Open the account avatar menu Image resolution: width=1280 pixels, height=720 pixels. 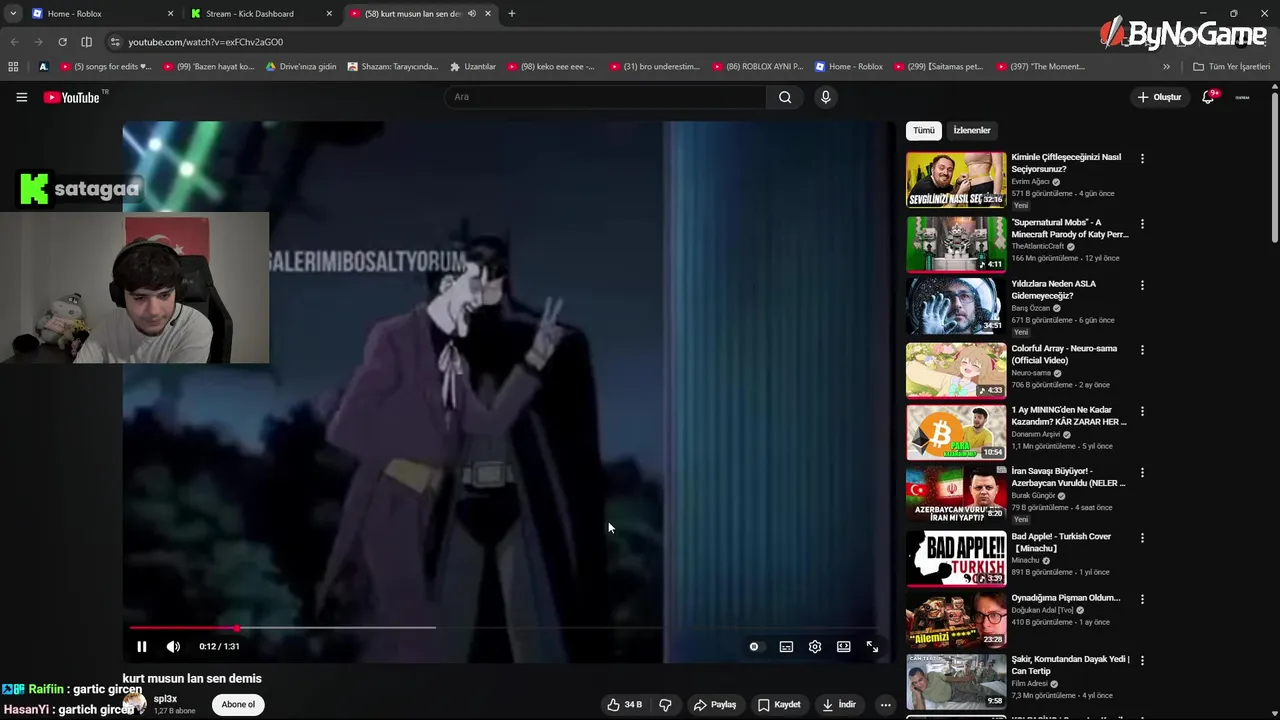(x=1243, y=97)
